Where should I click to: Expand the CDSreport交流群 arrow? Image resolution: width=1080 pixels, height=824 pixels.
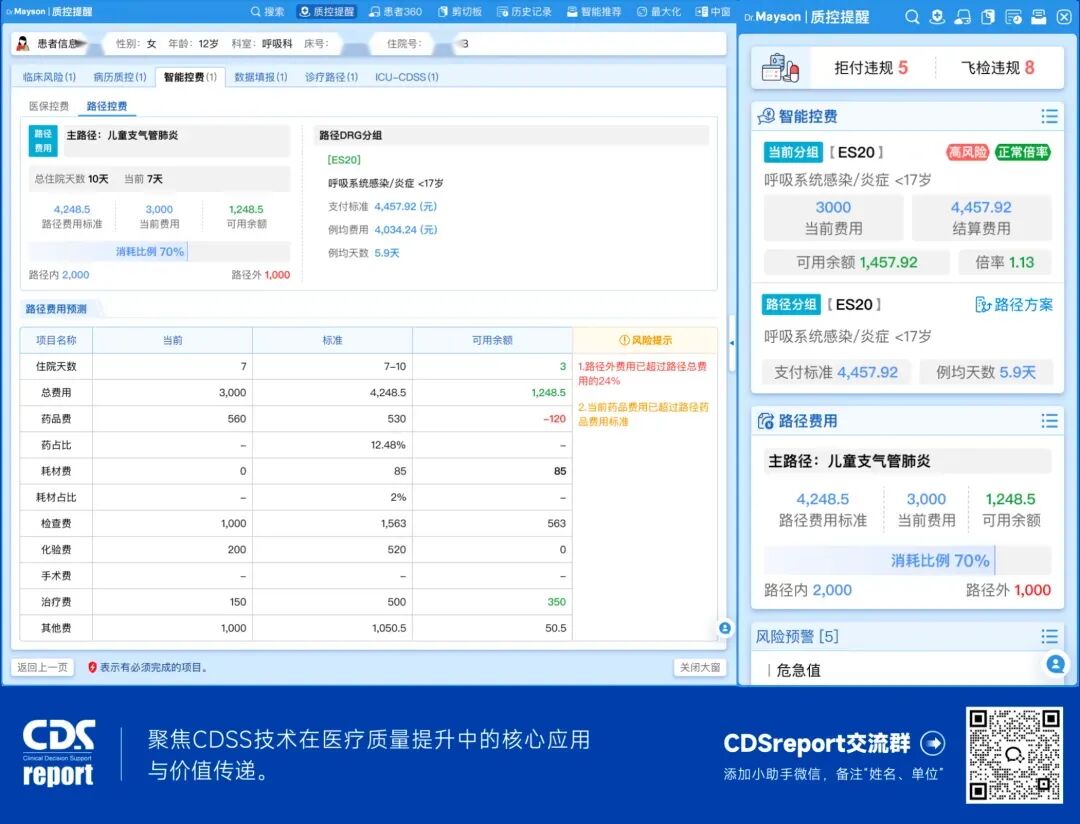pos(934,744)
